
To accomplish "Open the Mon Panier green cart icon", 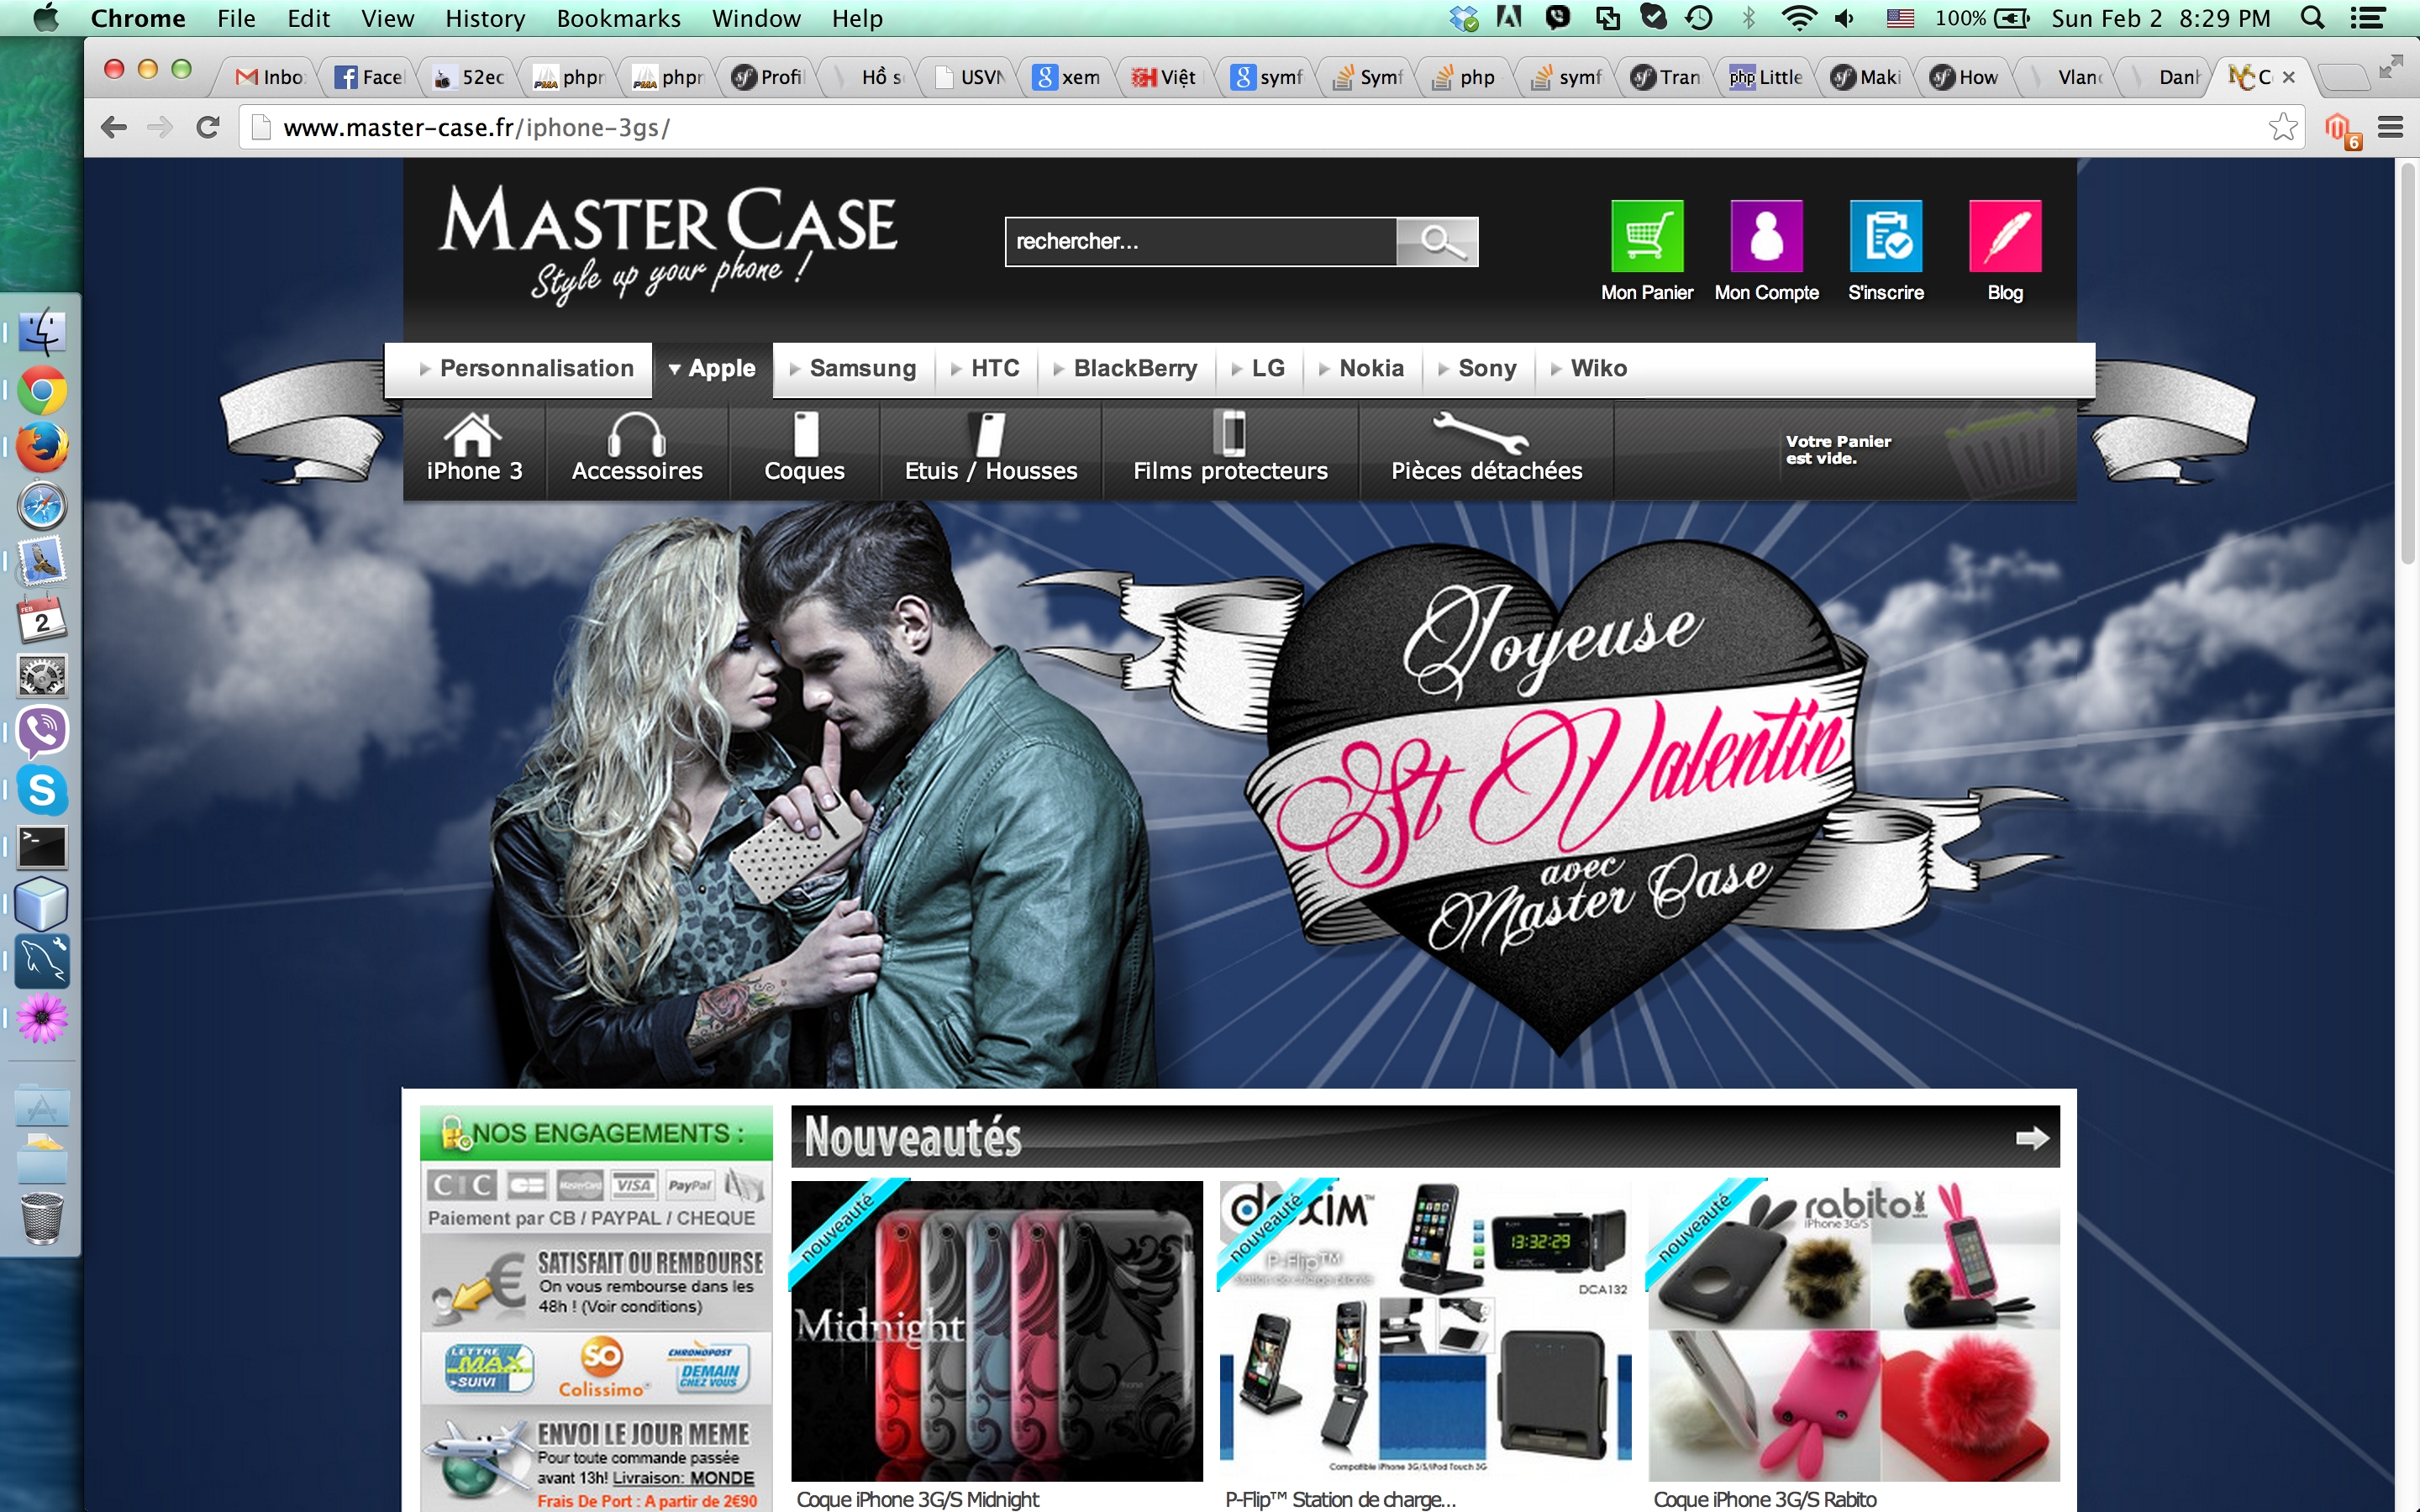I will tap(1647, 236).
